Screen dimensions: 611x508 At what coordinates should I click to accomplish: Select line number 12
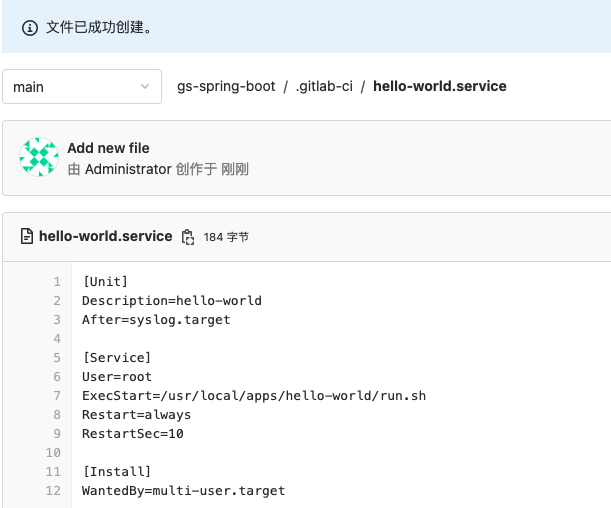tap(53, 491)
